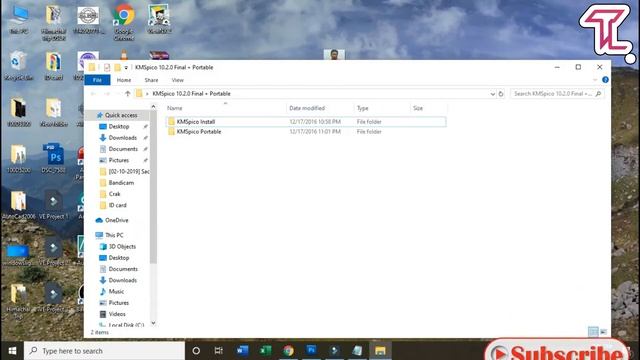This screenshot has height=360, width=640.
Task: Switch to Details view layout icon
Action: coord(593,331)
